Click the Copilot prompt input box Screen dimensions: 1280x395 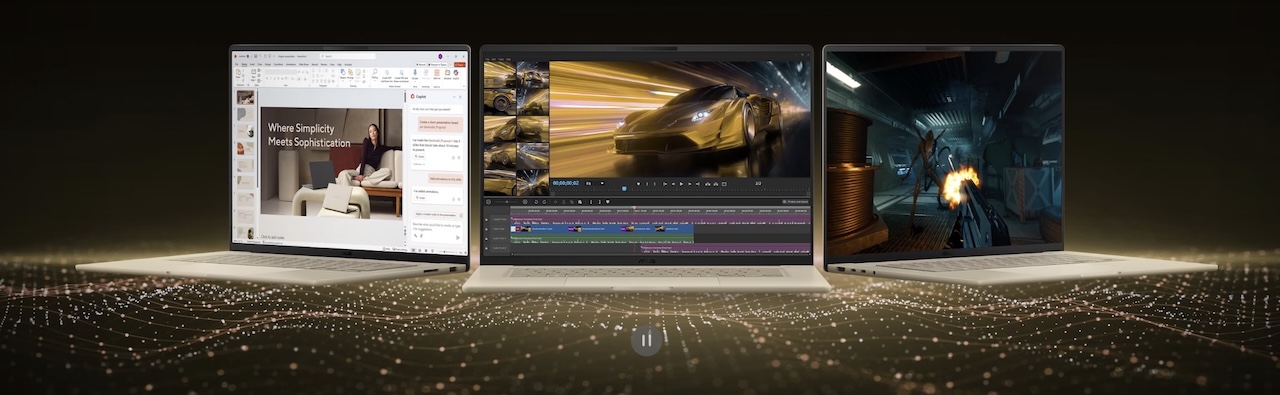[x=436, y=230]
